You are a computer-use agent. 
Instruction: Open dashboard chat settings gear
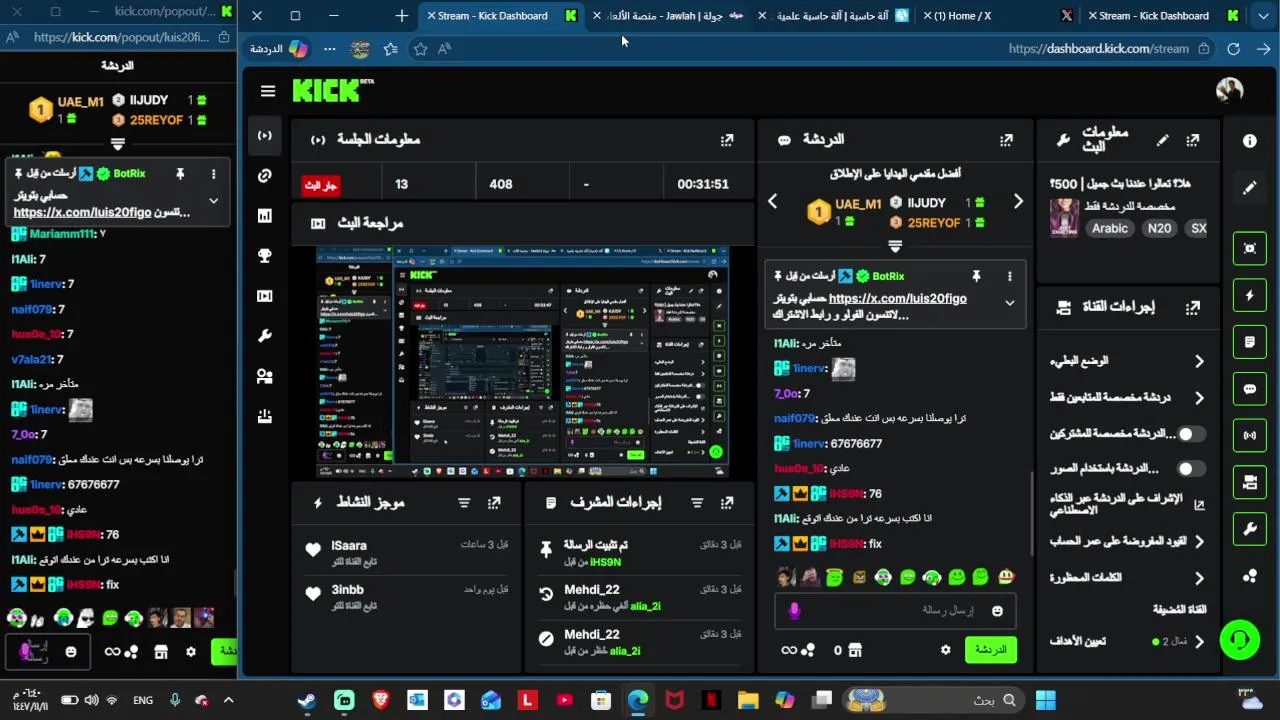click(945, 650)
